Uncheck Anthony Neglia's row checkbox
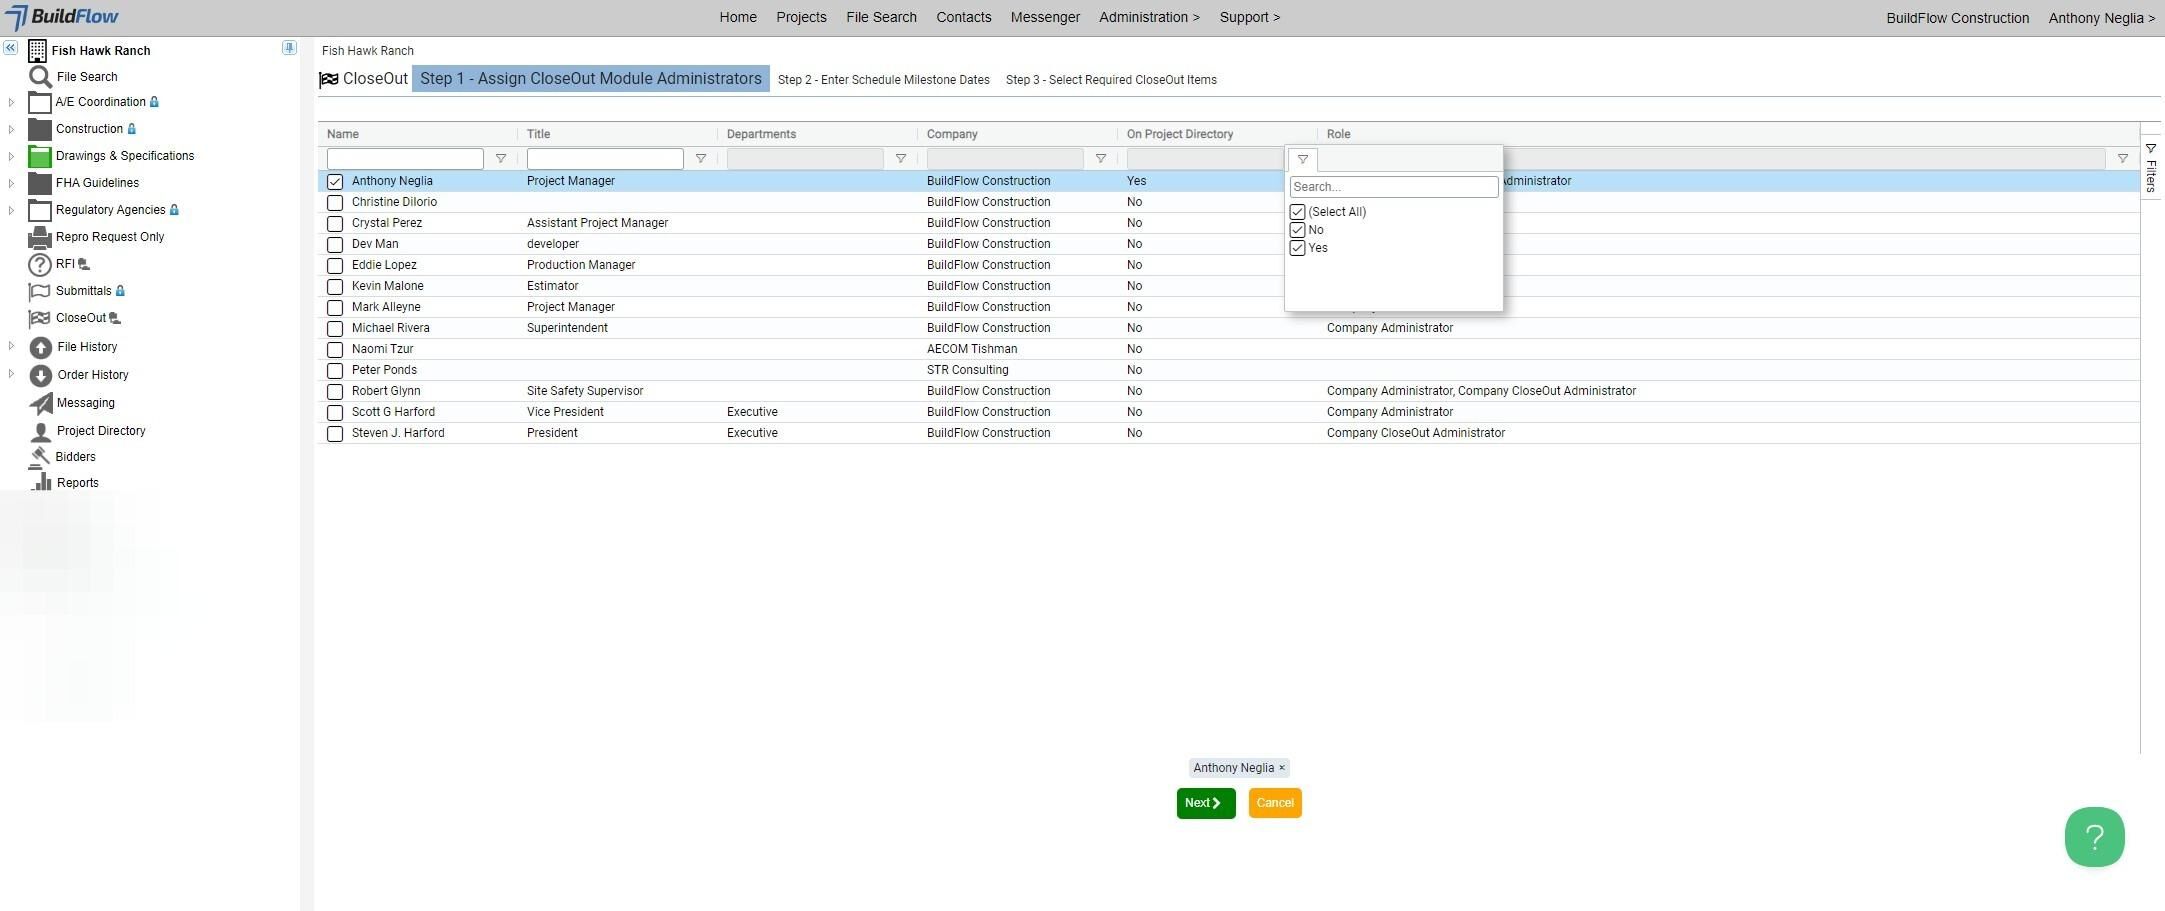This screenshot has height=911, width=2165. 335,182
